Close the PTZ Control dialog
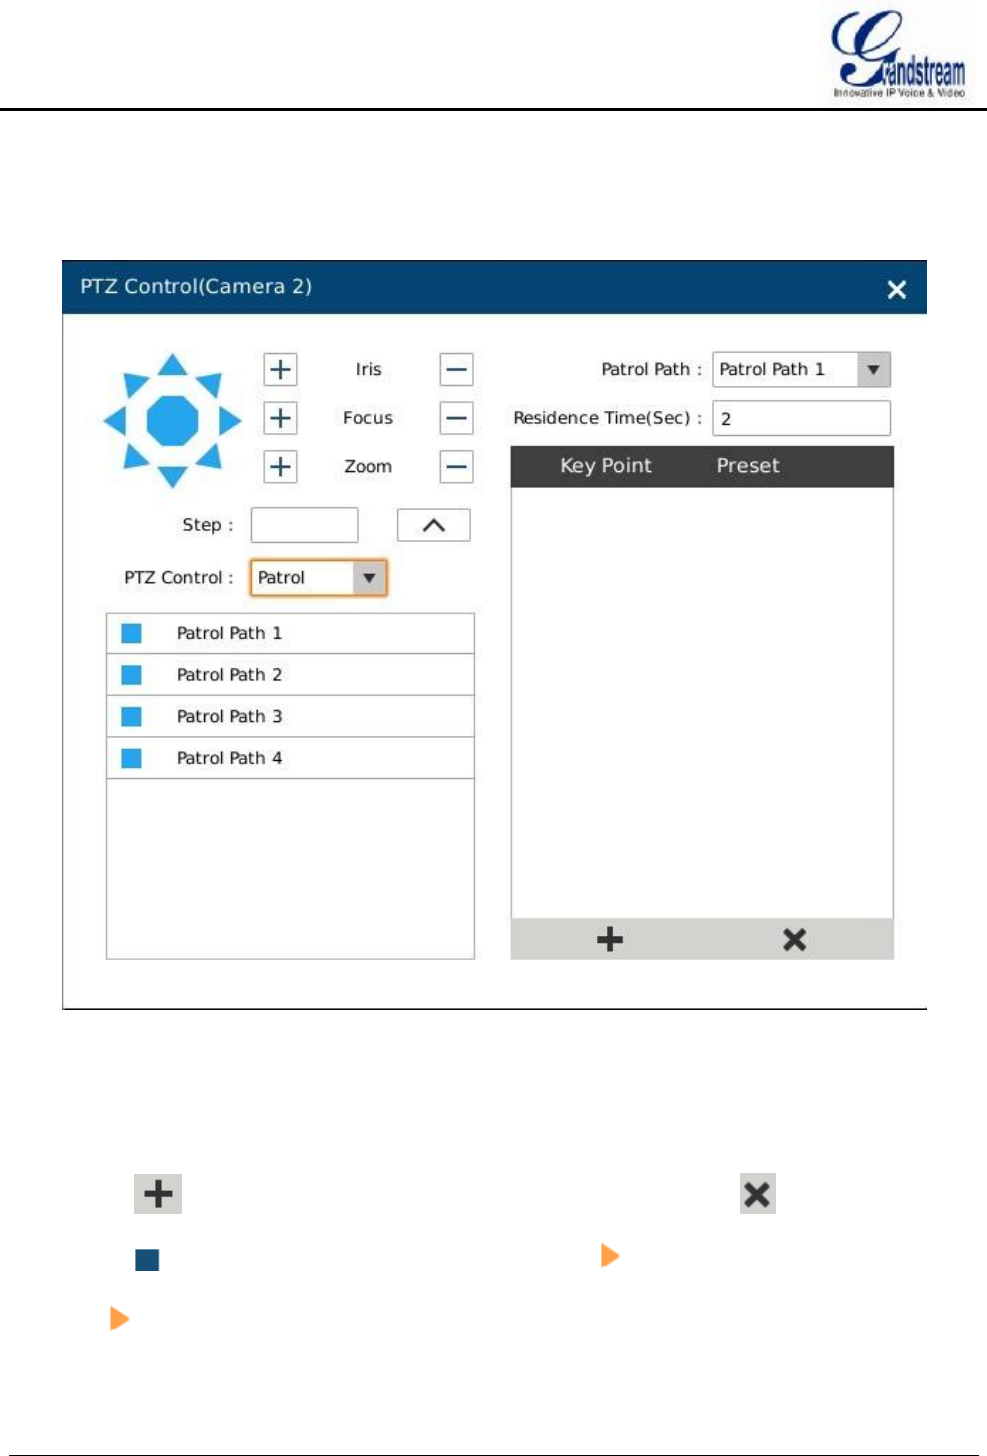 896,289
